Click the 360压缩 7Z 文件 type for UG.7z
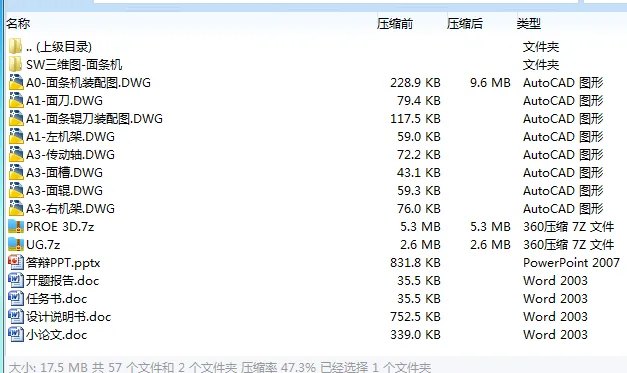The width and height of the screenshot is (627, 373). (x=568, y=245)
